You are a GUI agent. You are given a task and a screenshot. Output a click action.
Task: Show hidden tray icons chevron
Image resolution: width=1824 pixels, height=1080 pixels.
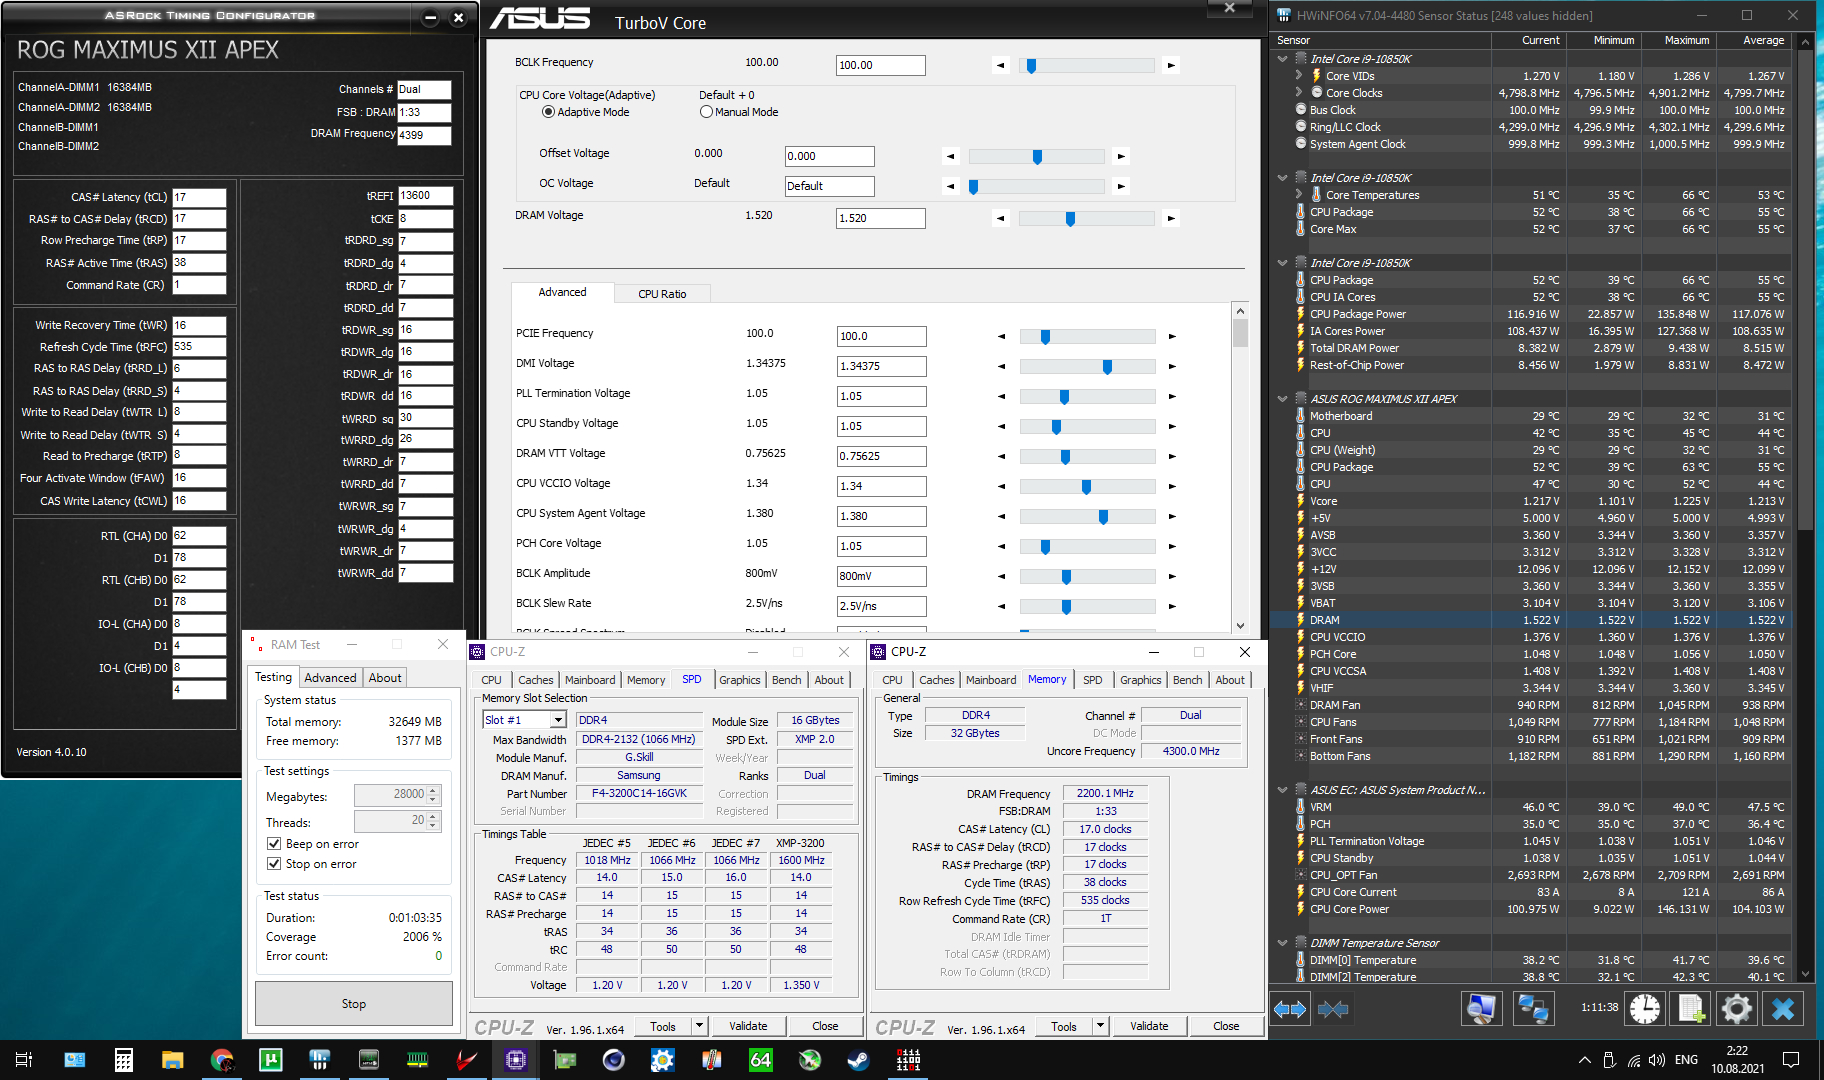click(1585, 1060)
